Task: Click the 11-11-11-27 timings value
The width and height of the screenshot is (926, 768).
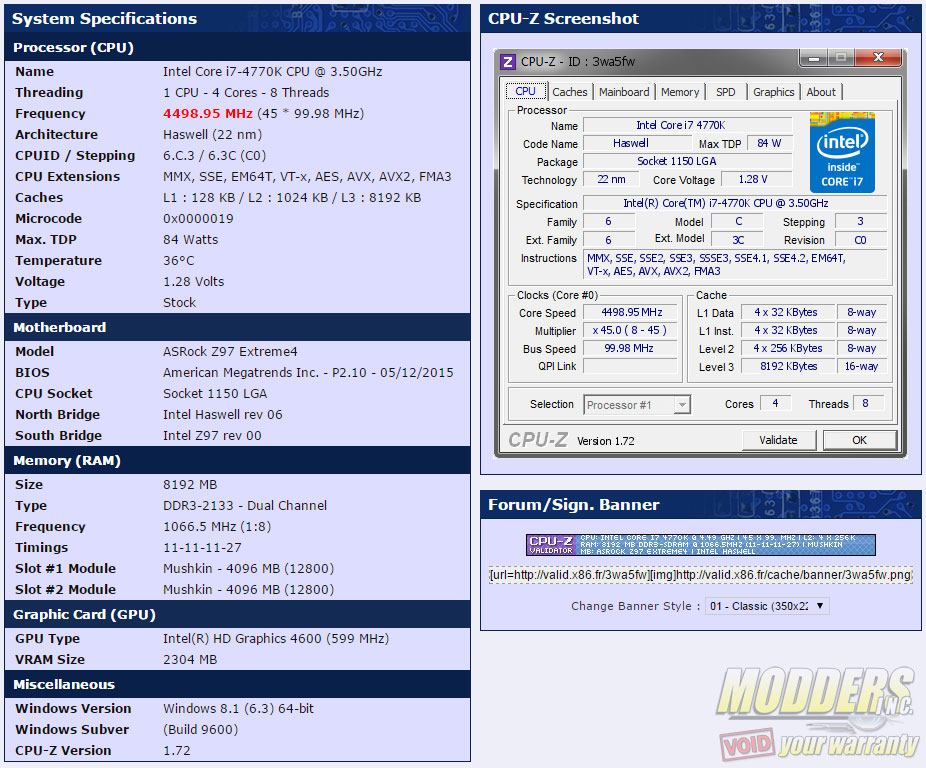Action: [203, 548]
